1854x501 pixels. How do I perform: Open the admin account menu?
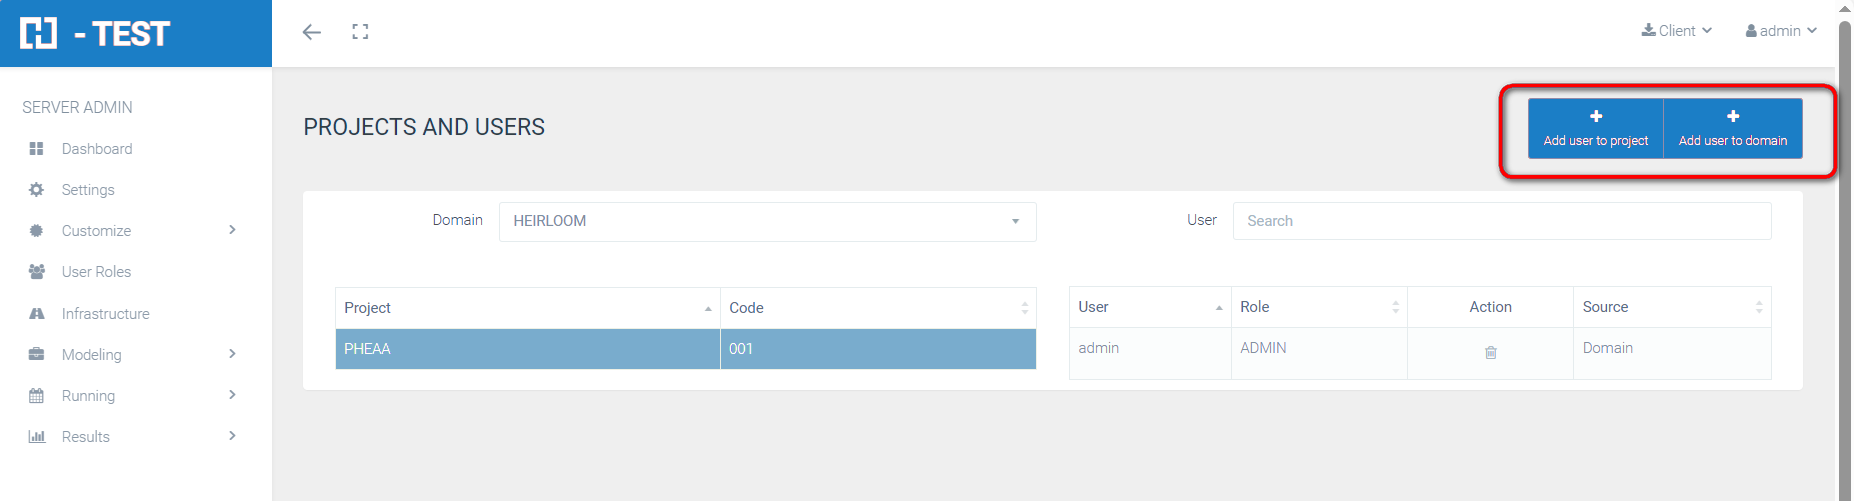(1781, 31)
